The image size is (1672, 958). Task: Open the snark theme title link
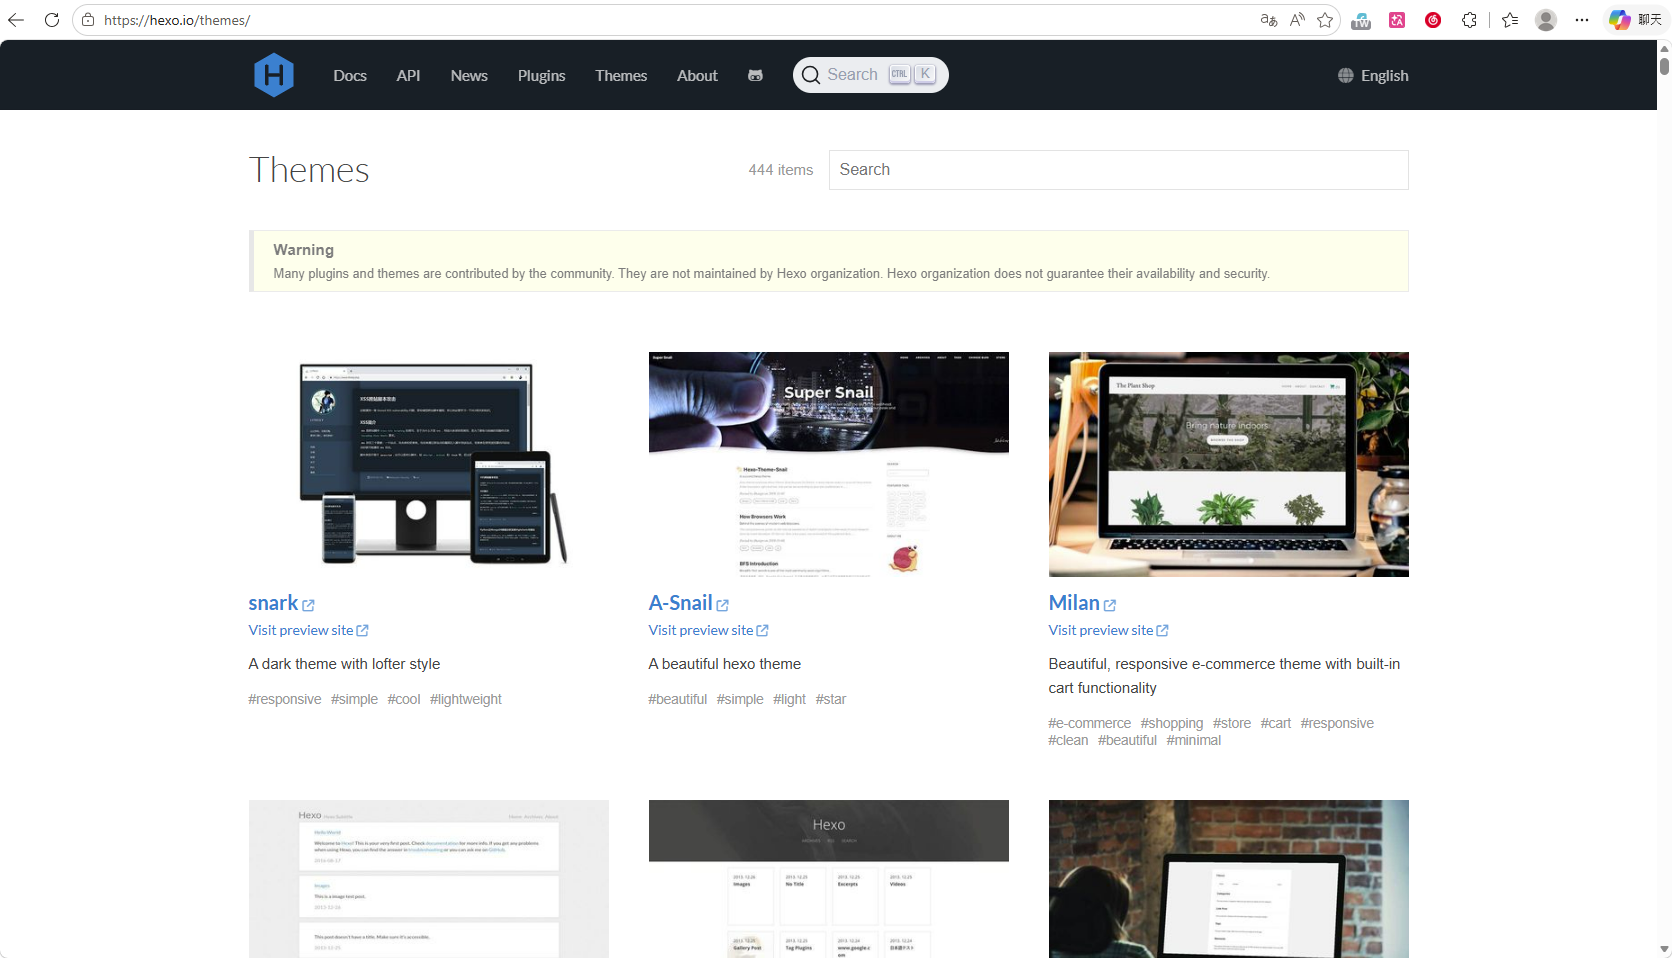pyautogui.click(x=273, y=603)
